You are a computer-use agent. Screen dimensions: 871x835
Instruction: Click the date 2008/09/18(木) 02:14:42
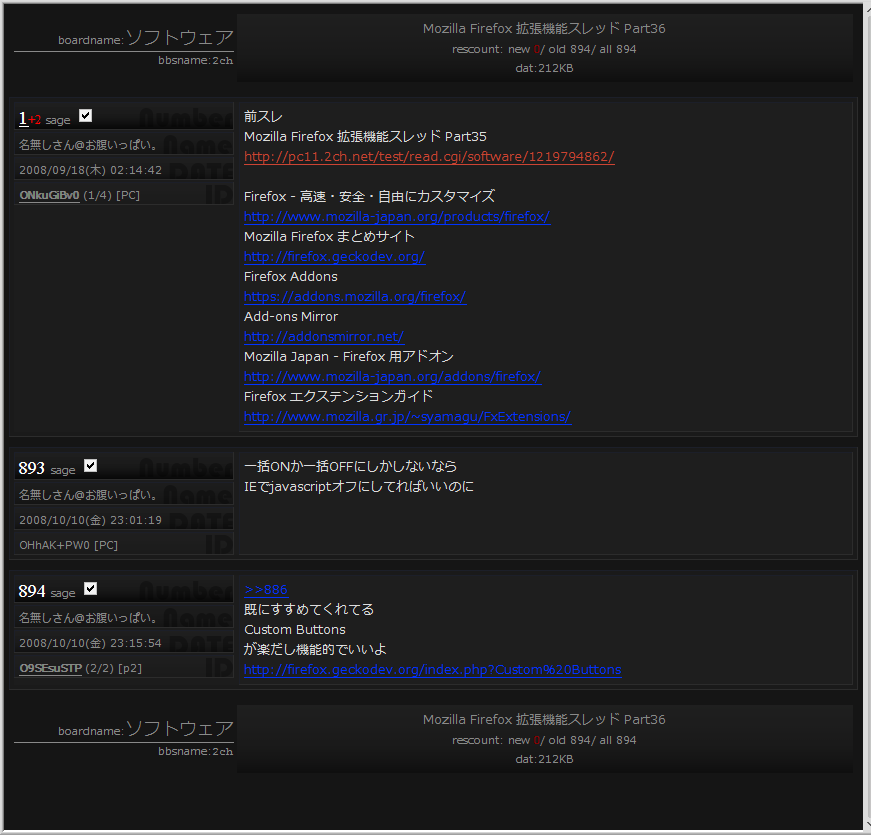coord(91,171)
